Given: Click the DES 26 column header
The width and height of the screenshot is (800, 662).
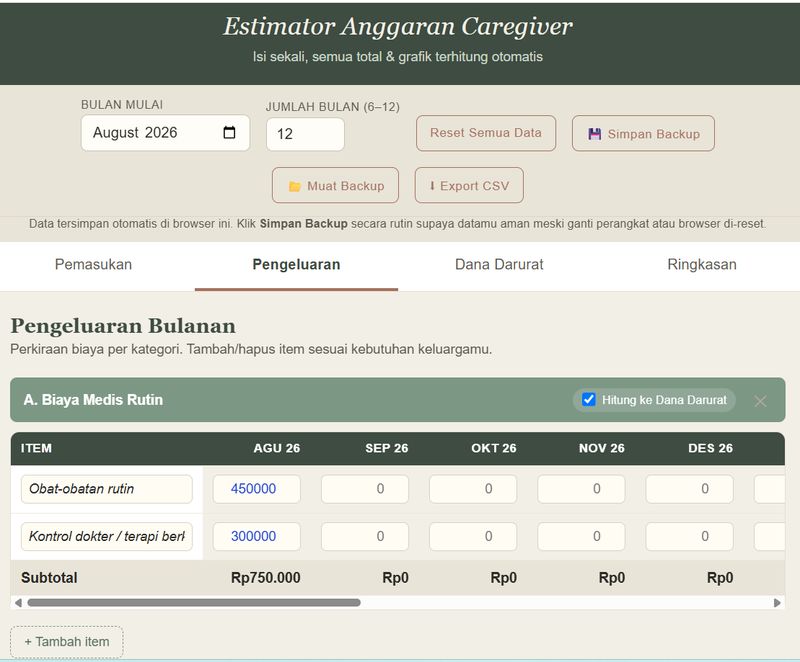Looking at the screenshot, I should 710,448.
